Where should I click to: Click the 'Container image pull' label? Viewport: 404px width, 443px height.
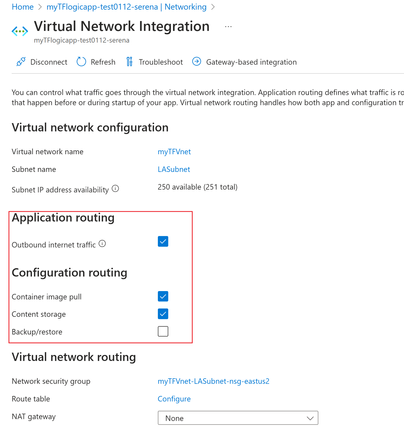(x=47, y=297)
